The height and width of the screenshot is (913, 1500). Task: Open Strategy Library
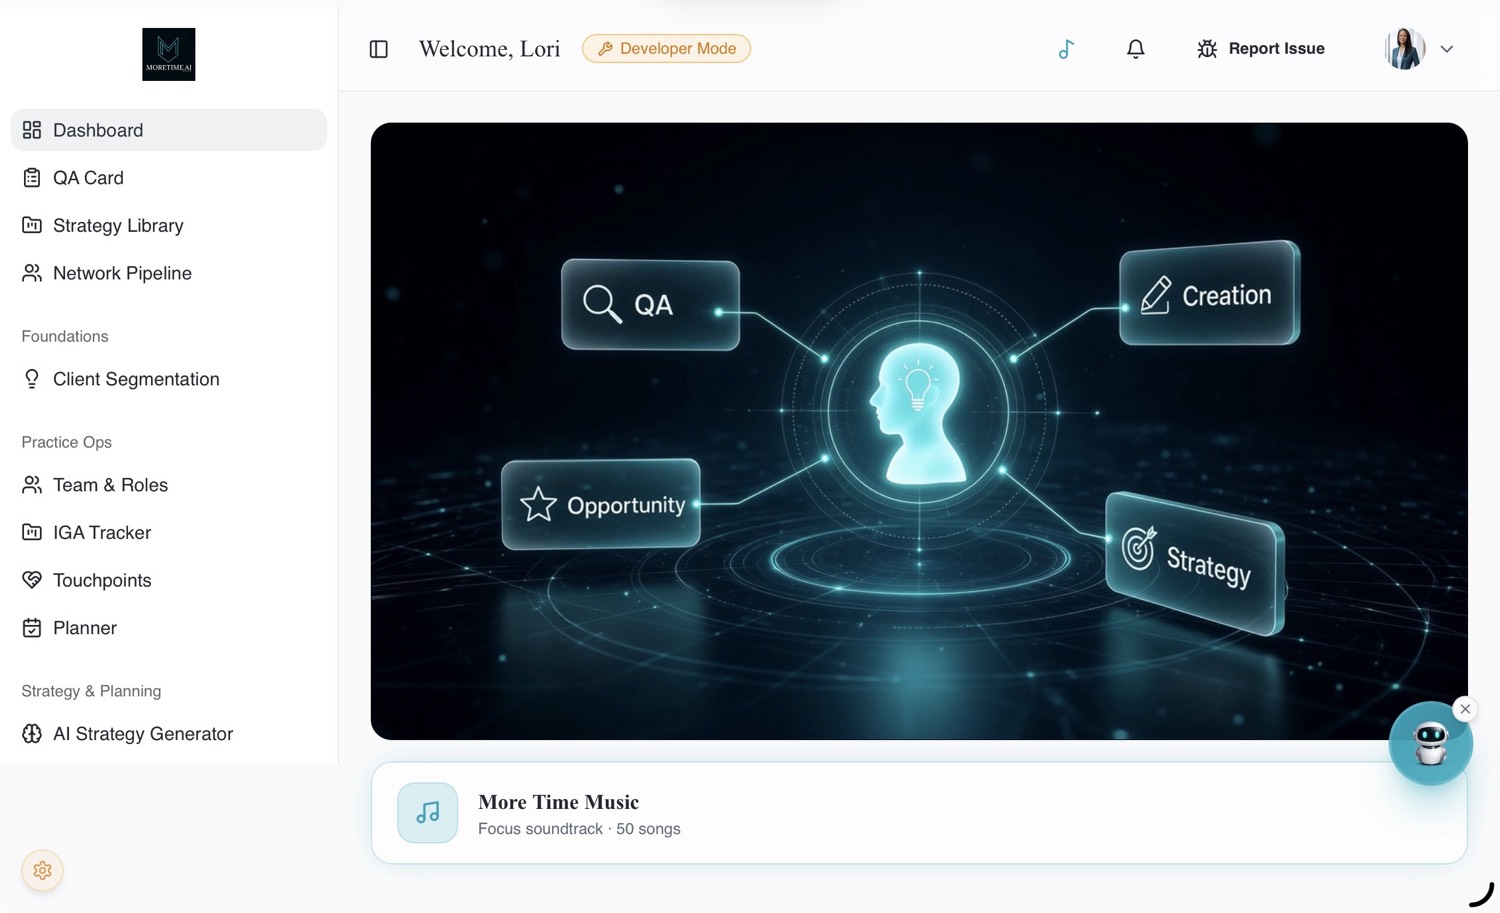click(x=169, y=225)
